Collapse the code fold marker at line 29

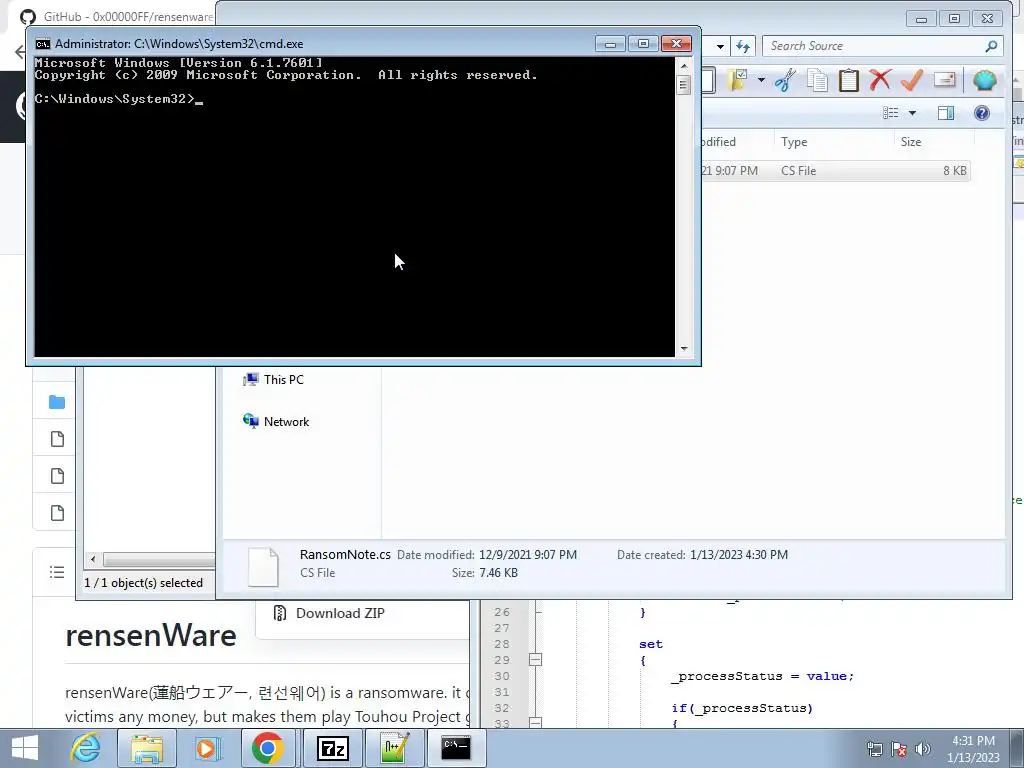(x=536, y=660)
